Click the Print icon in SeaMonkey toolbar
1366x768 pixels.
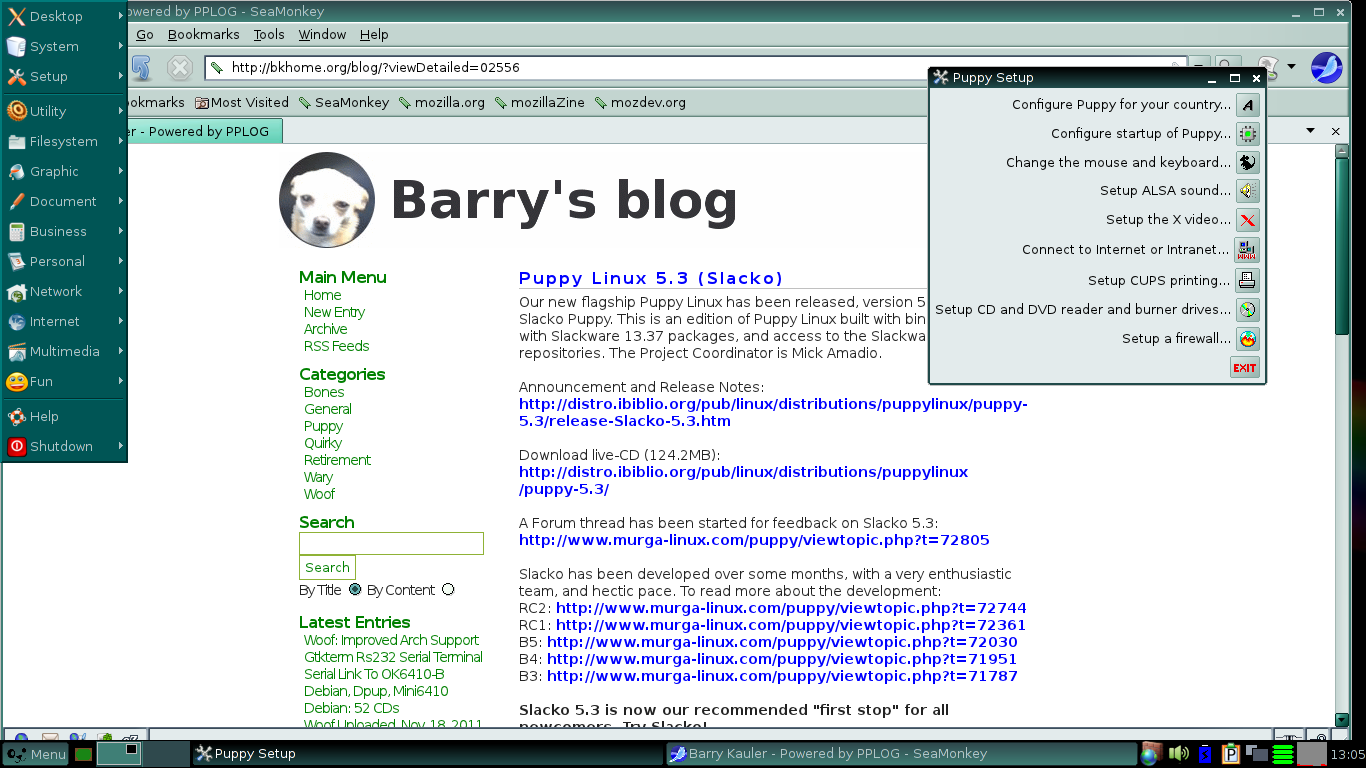(x=1269, y=67)
